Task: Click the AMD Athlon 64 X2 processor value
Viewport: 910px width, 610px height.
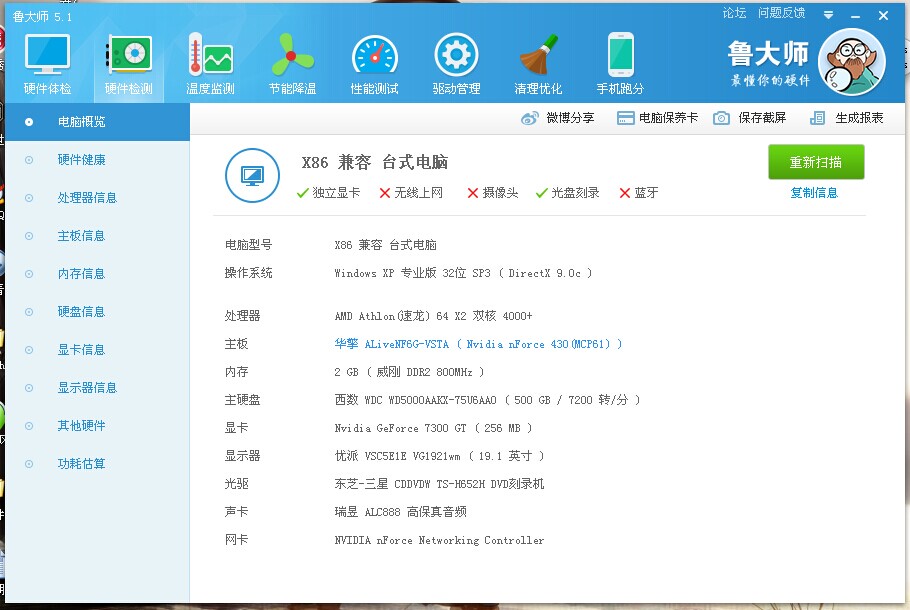Action: click(x=434, y=316)
